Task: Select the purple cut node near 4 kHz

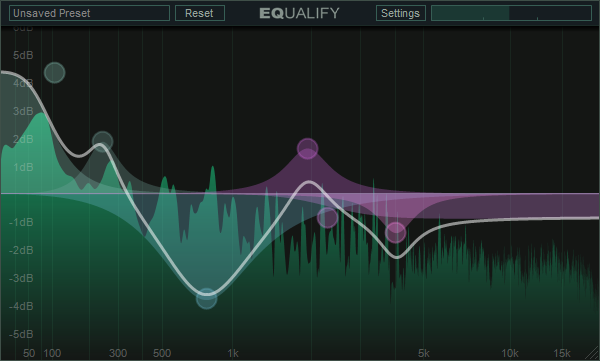Action: 396,232
